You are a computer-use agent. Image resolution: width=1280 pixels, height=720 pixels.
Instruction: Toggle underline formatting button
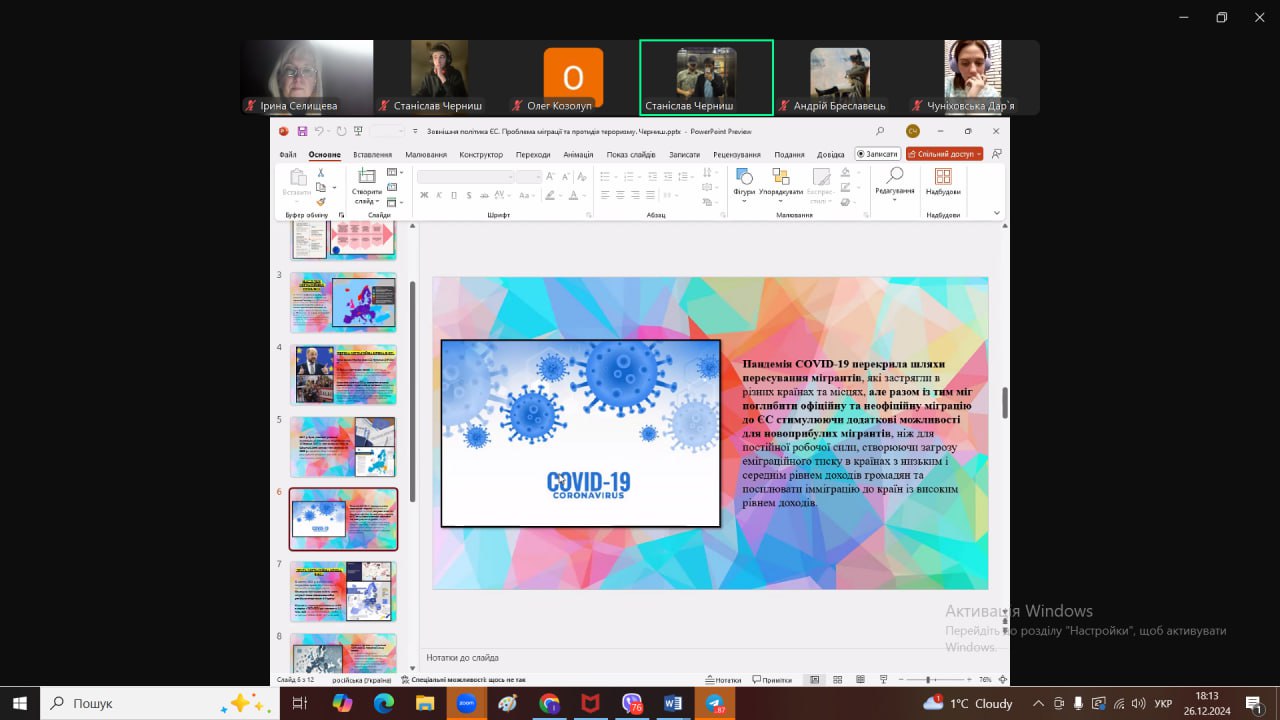pyautogui.click(x=454, y=195)
